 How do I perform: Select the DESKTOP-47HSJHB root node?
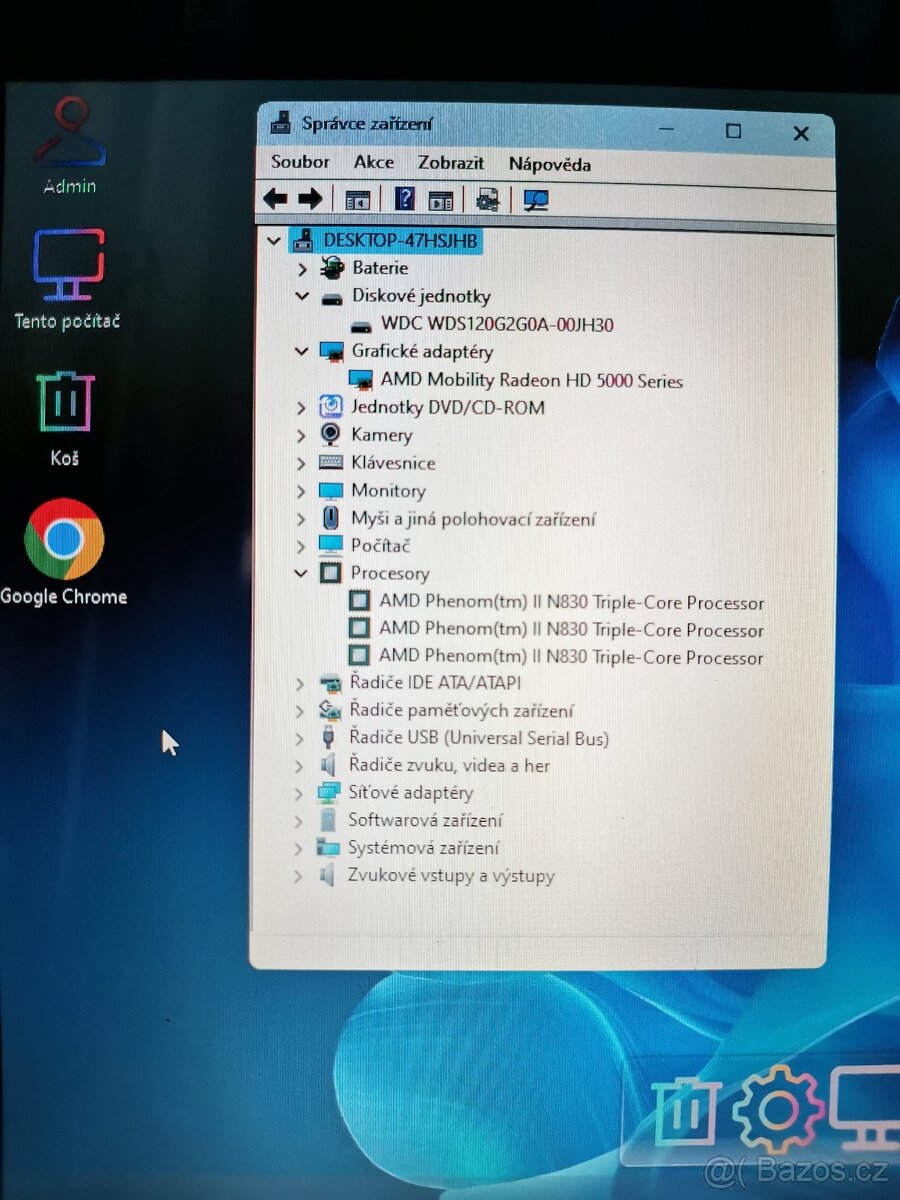point(398,240)
